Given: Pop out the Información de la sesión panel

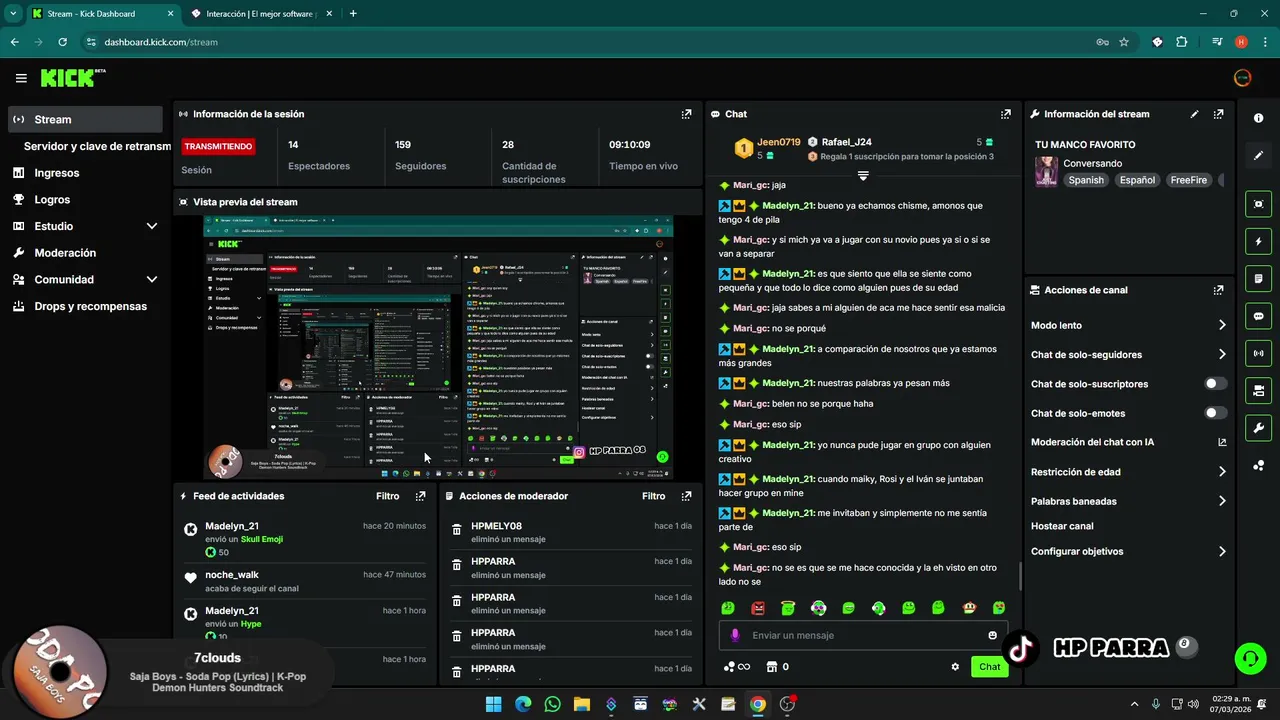Looking at the screenshot, I should [686, 114].
